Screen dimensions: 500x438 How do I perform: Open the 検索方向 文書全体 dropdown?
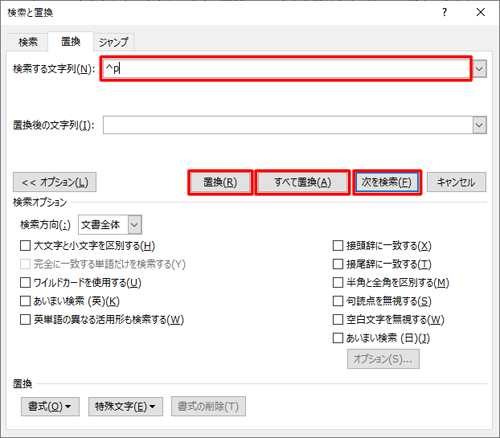[x=110, y=225]
